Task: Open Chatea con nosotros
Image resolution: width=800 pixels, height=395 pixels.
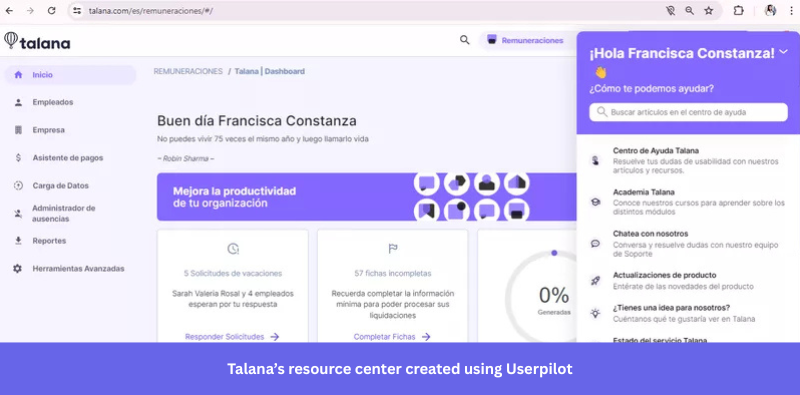Action: [x=688, y=243]
